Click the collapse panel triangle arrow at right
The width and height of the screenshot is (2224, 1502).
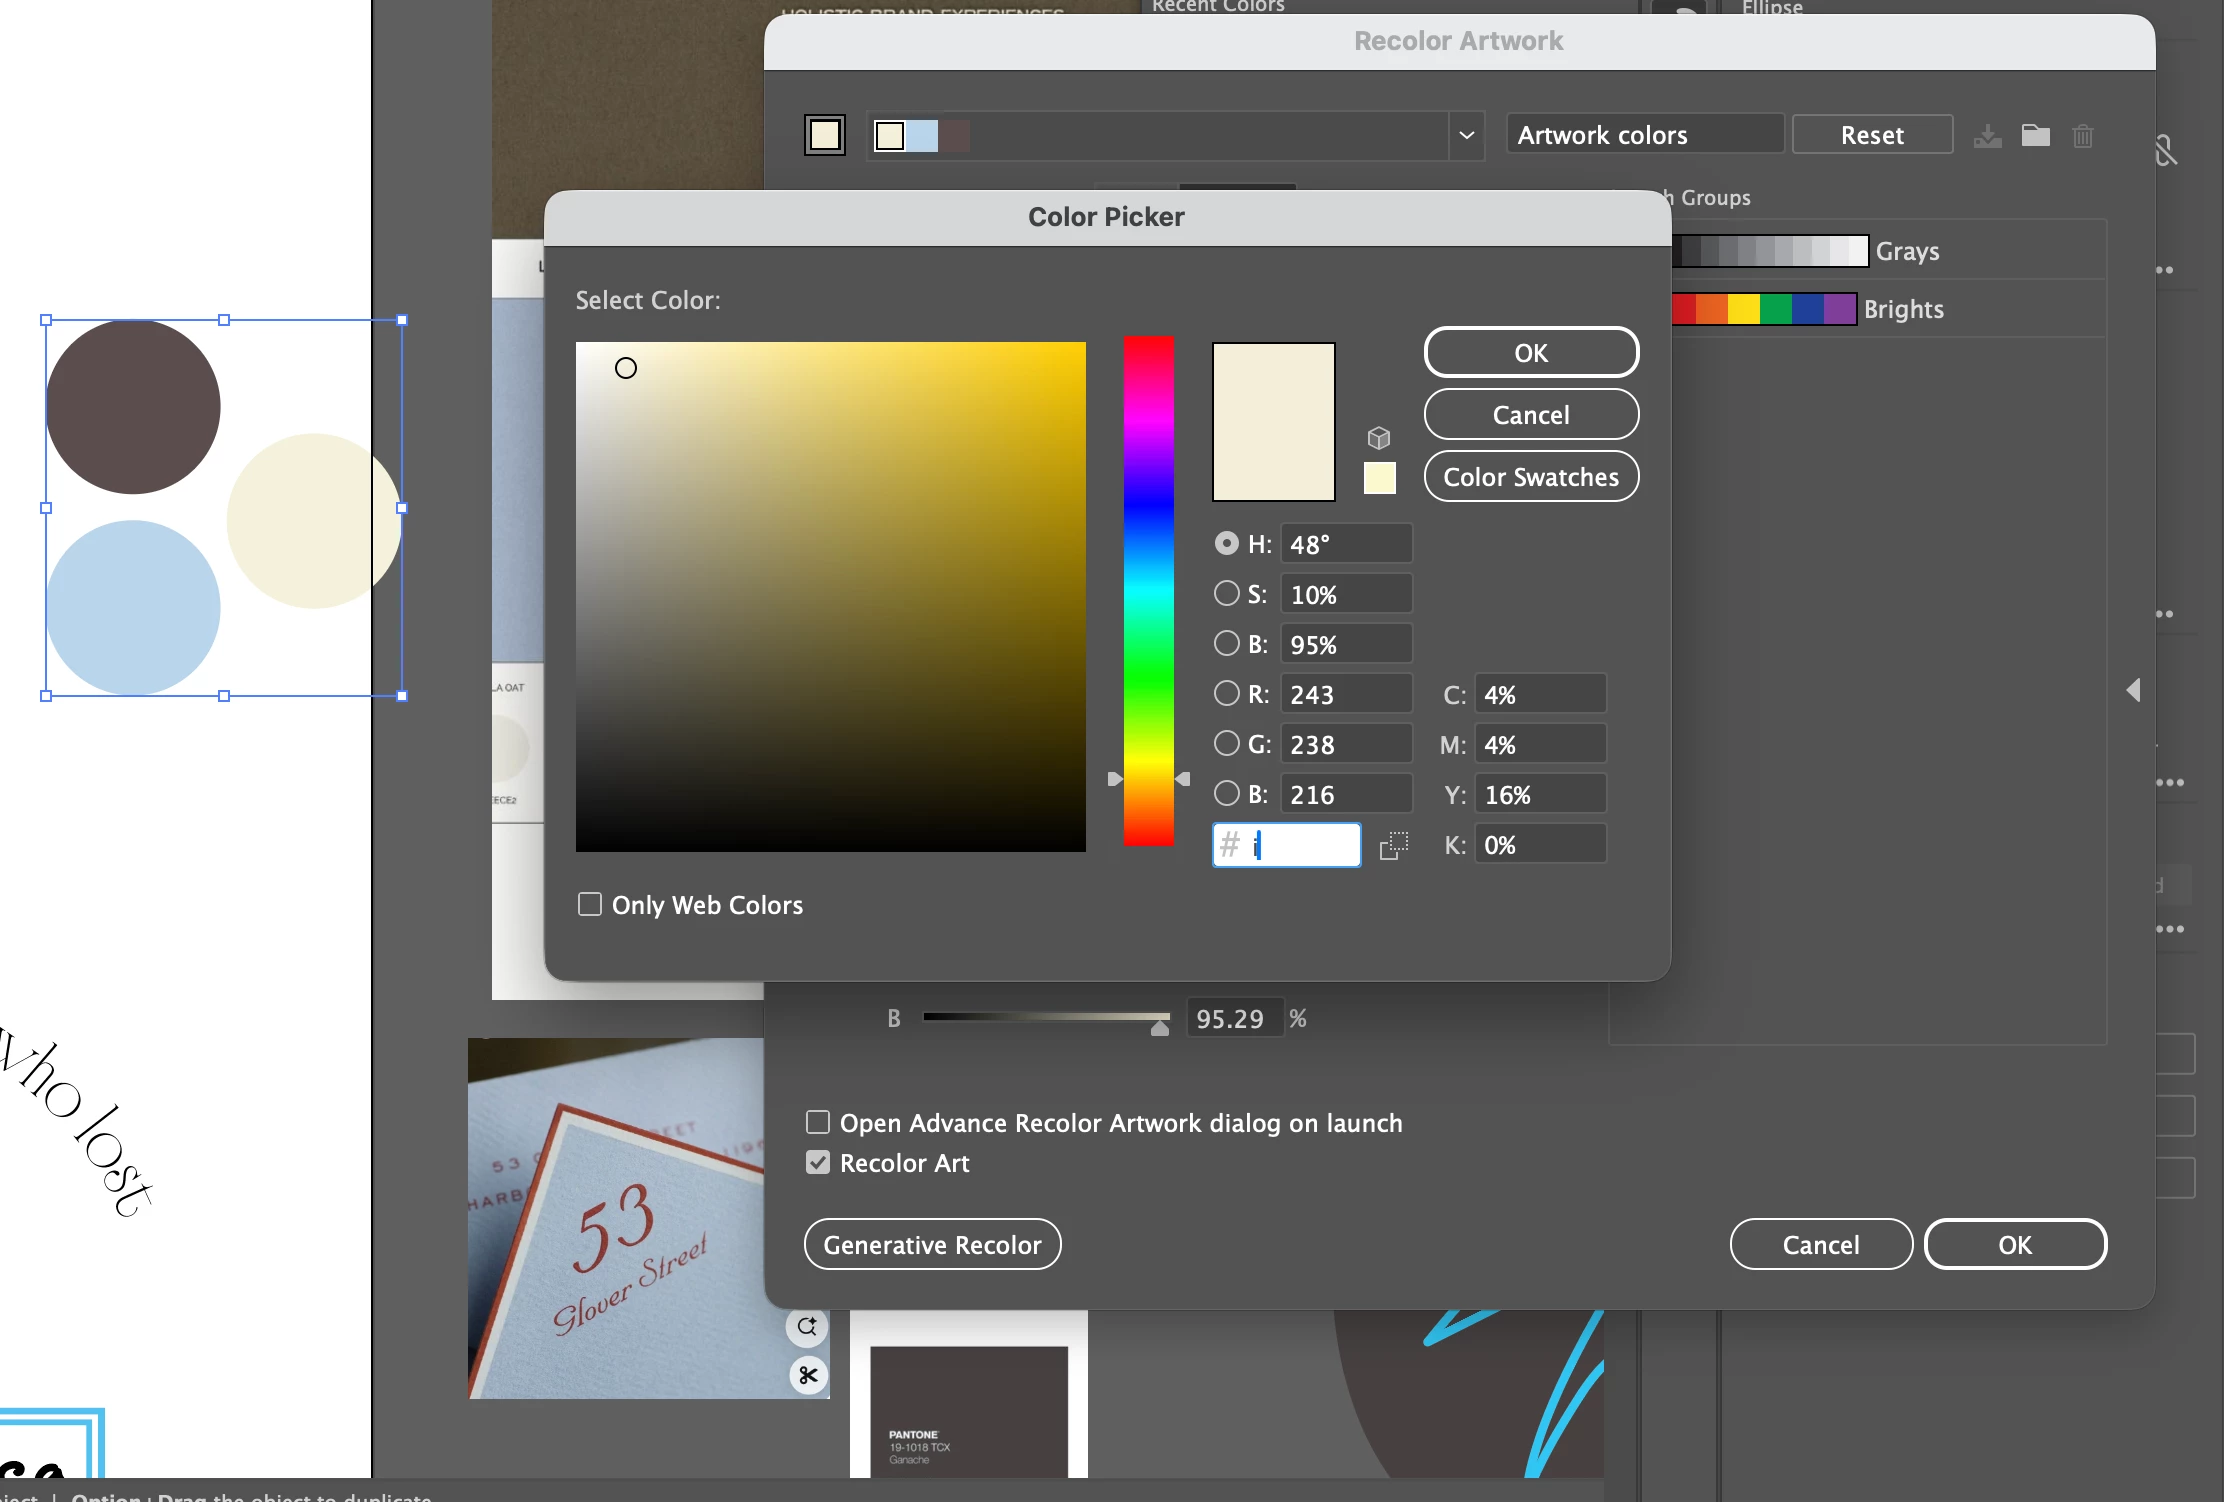2133,690
